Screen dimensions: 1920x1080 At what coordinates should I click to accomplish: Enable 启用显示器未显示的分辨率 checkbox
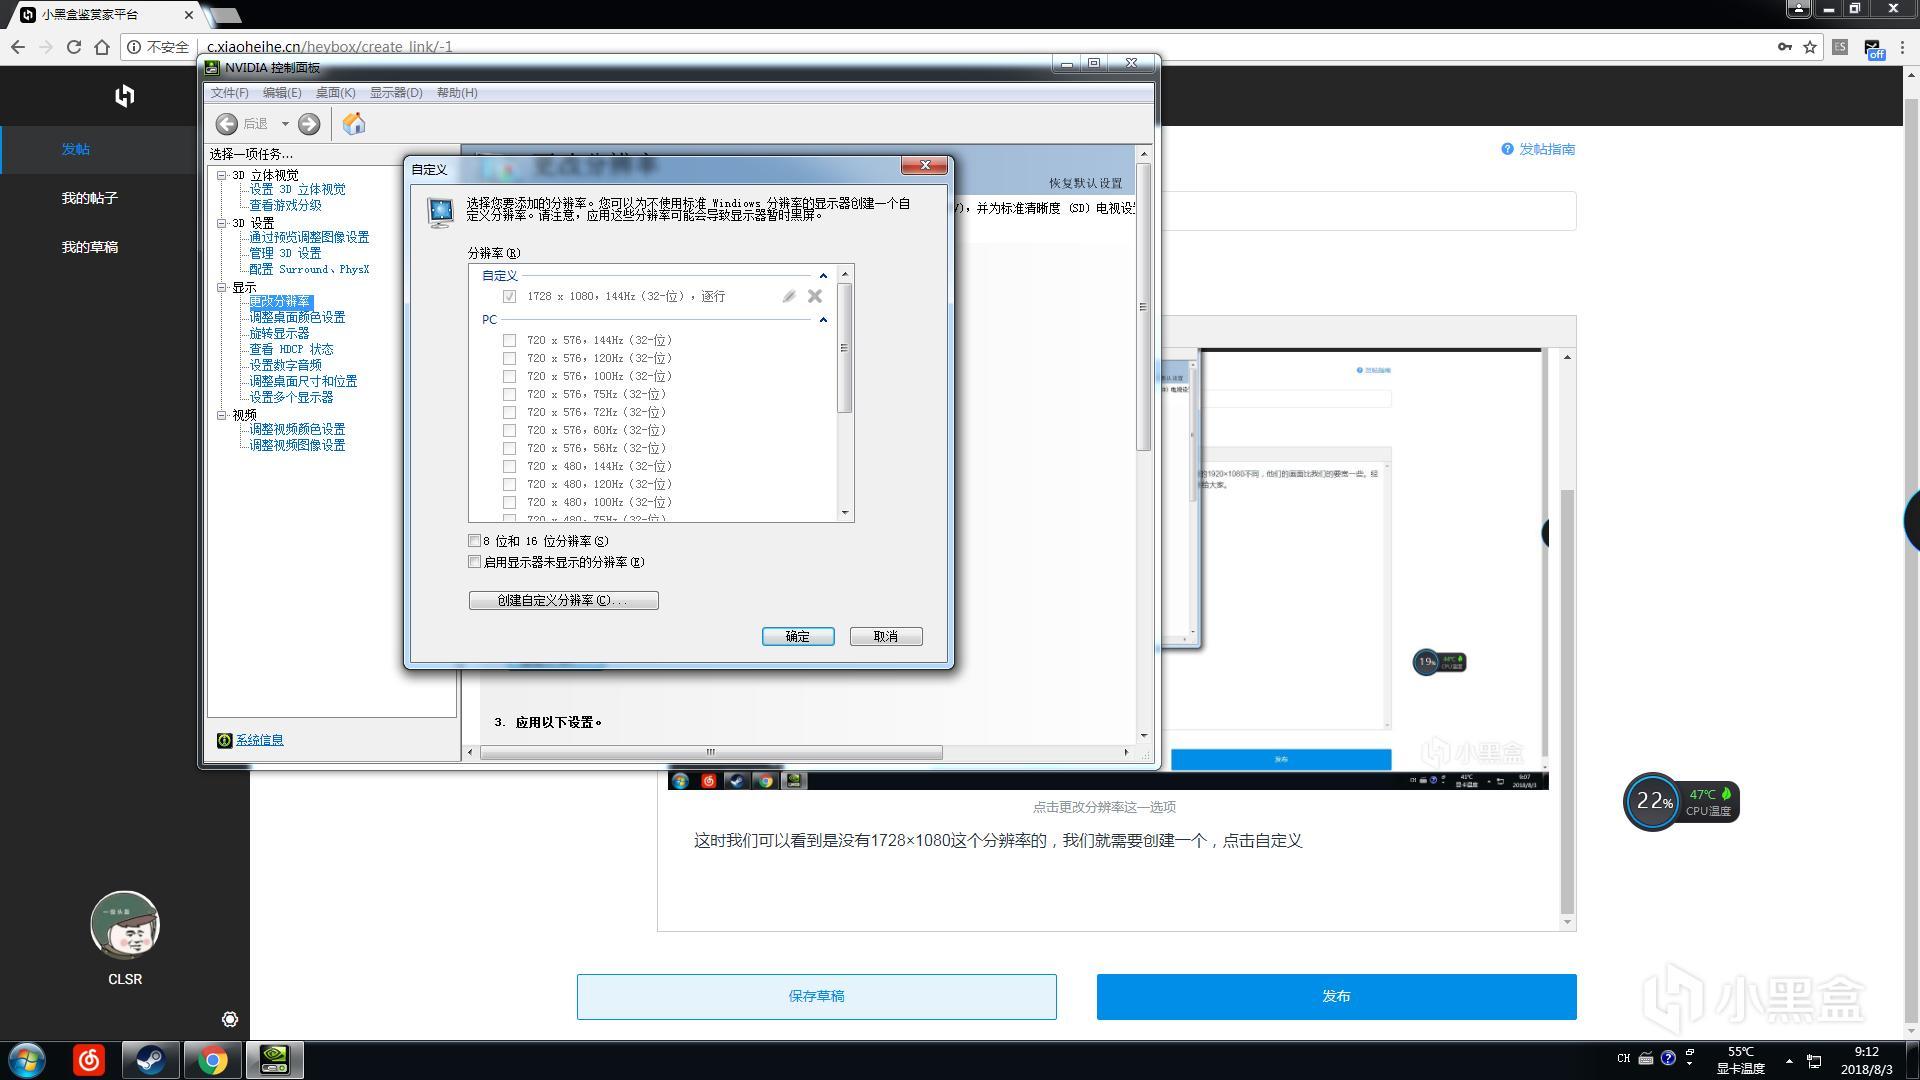[475, 562]
